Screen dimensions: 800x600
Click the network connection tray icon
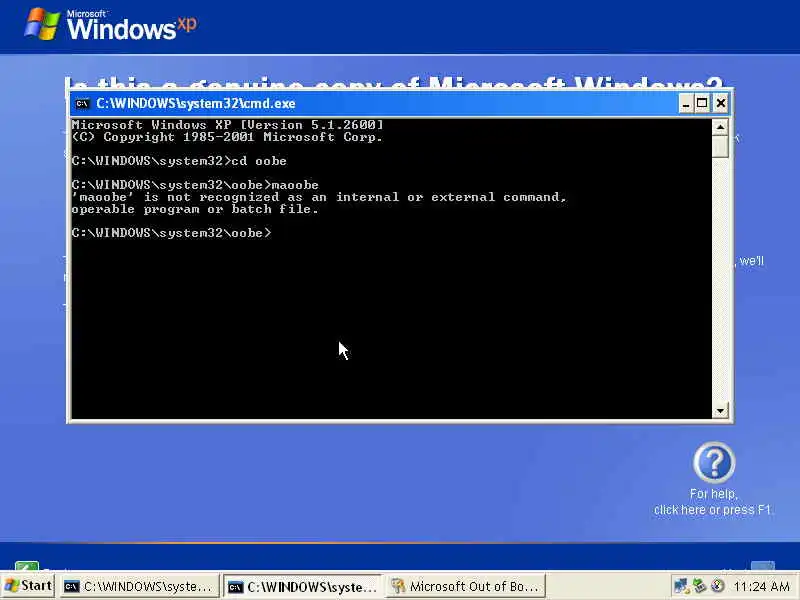(681, 586)
